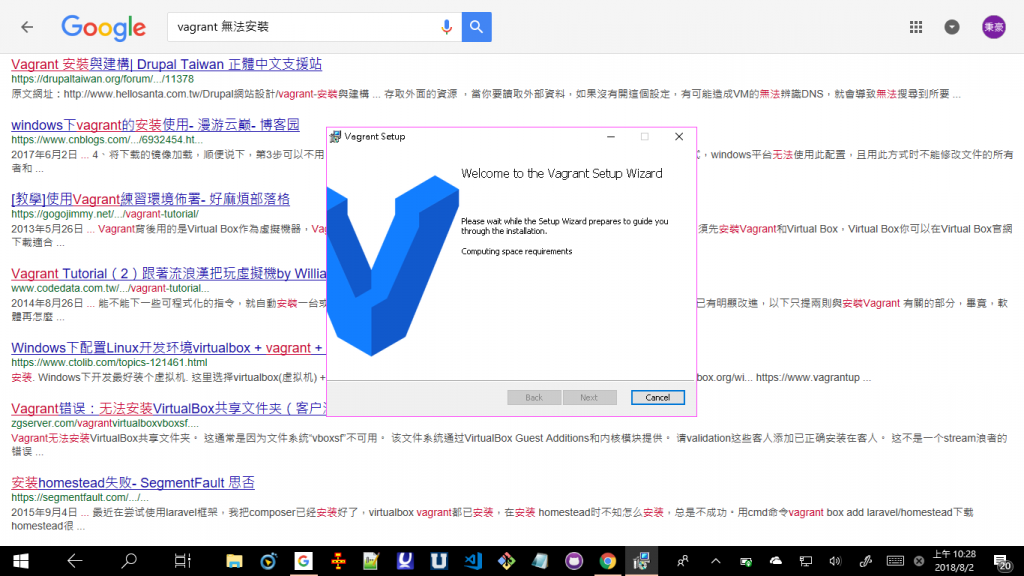The height and width of the screenshot is (576, 1024).
Task: Click 'Welcome to the Vagrant Setup Wizard' heading
Action: (x=562, y=174)
